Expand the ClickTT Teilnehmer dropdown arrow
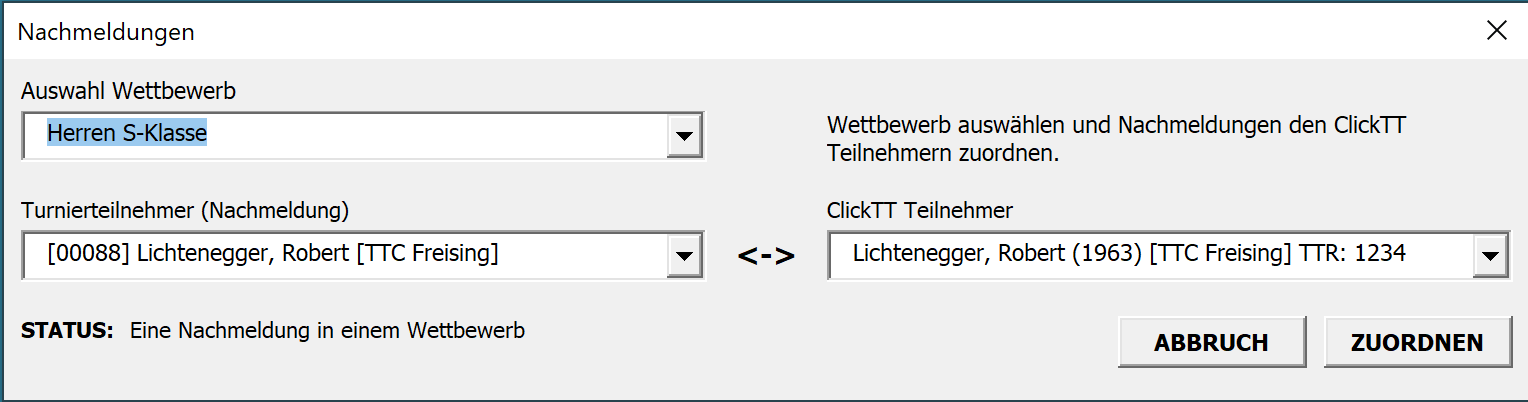Screen dimensions: 1528x402 [1490, 255]
